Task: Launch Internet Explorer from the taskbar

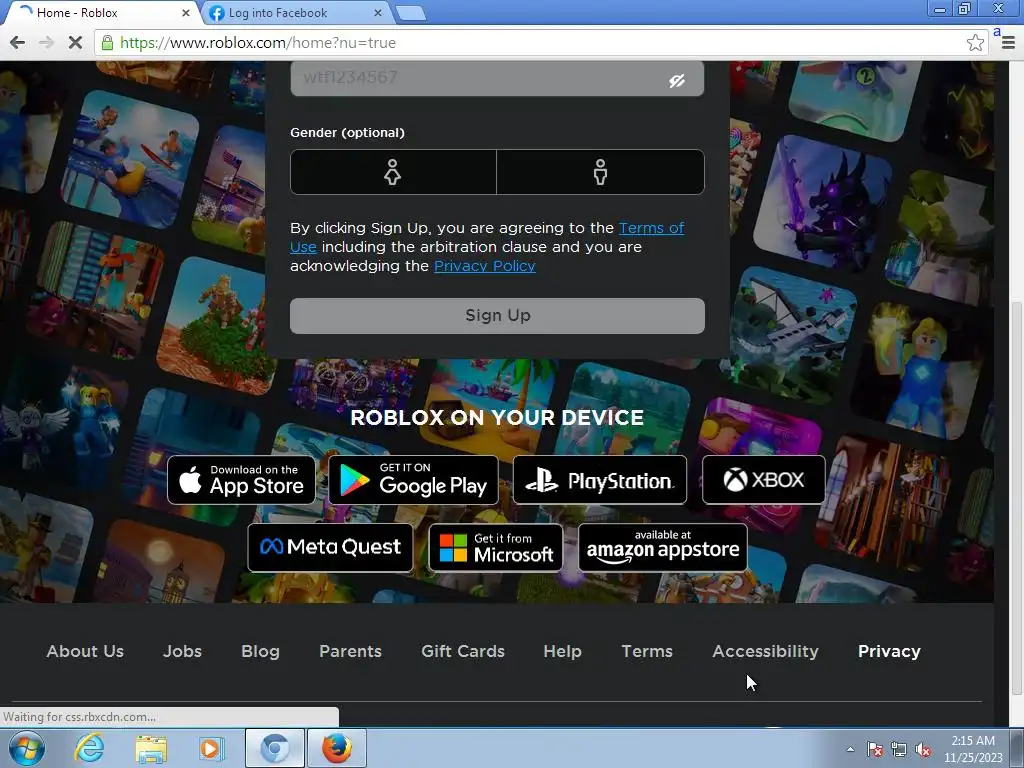Action: pos(89,748)
